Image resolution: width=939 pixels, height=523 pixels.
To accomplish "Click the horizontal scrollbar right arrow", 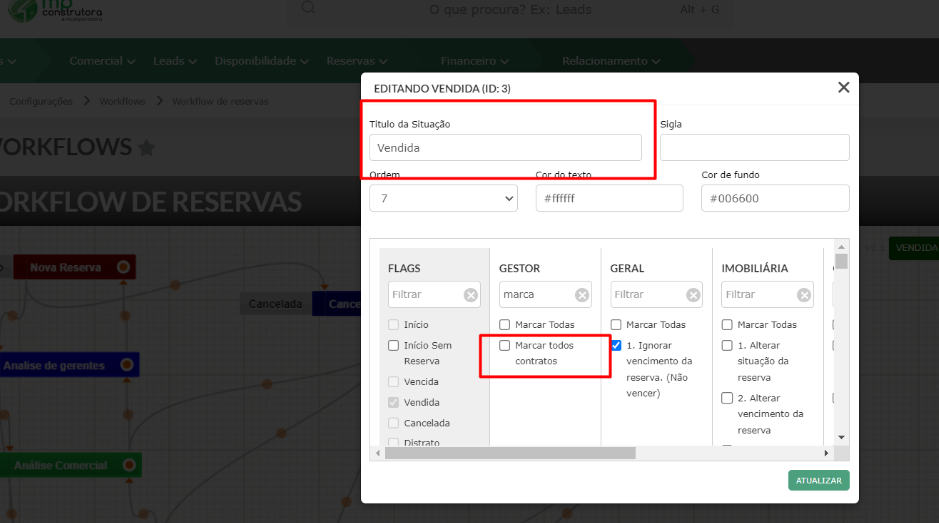I will point(826,454).
